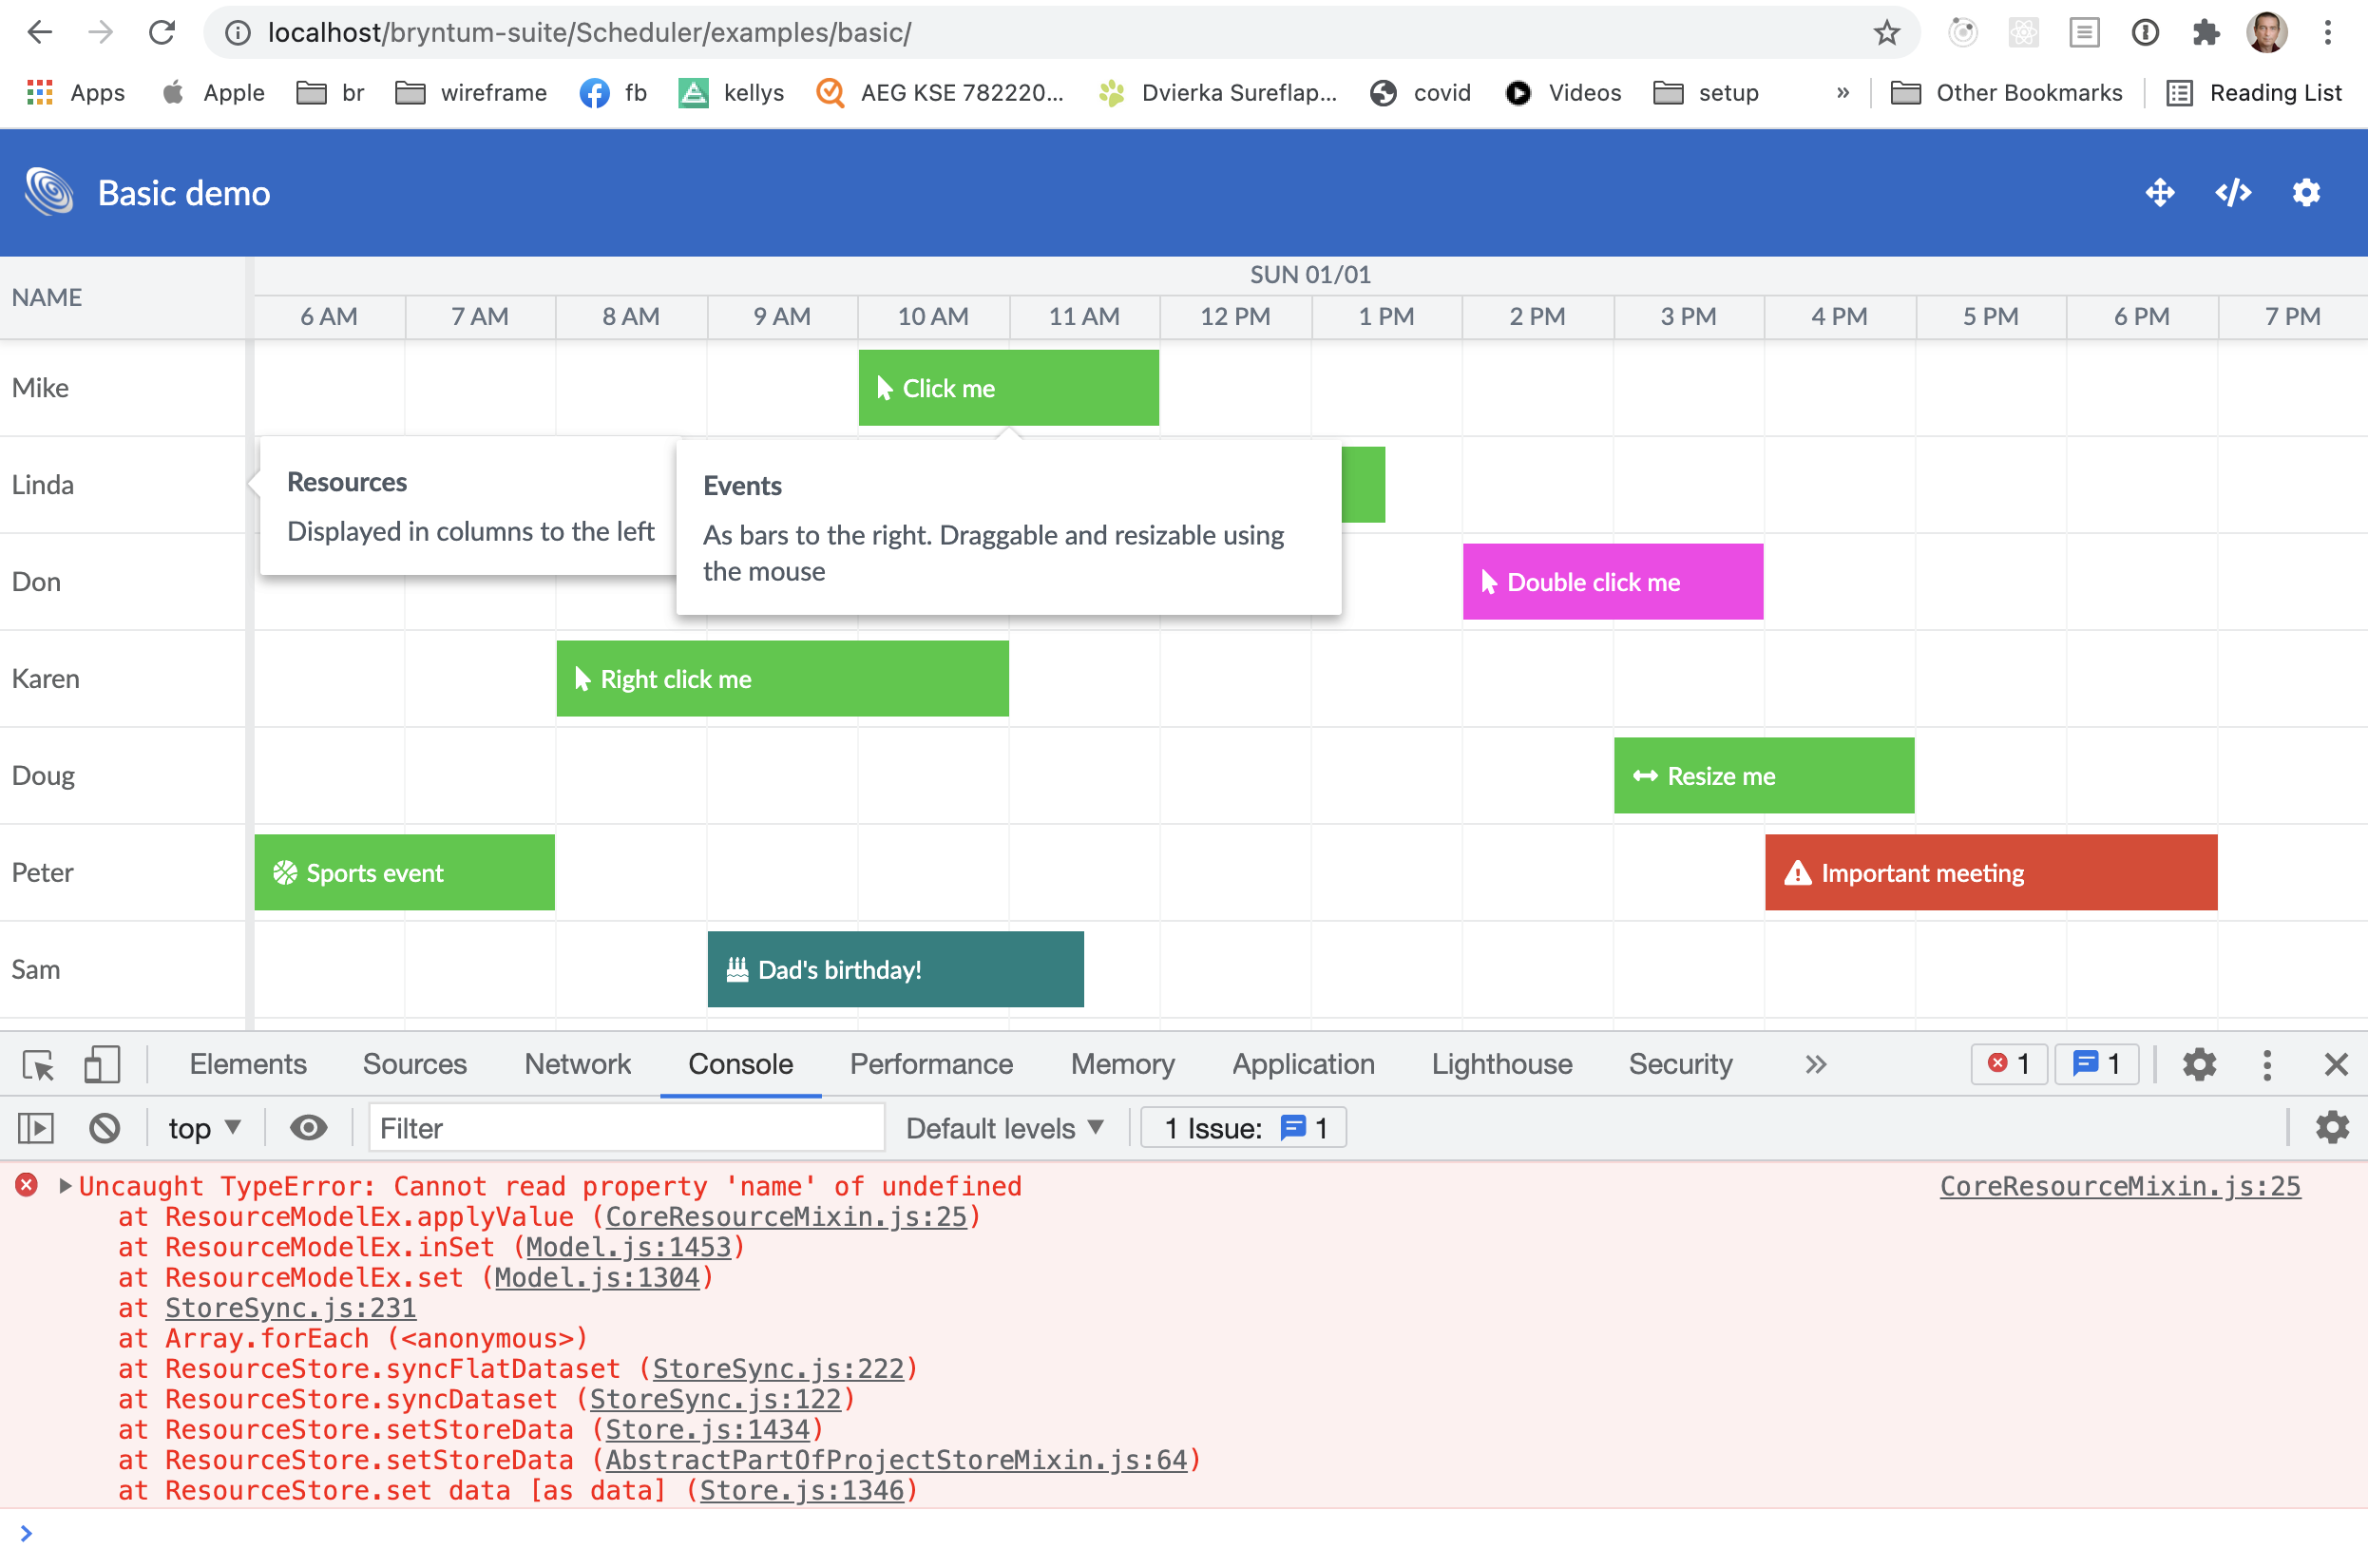Switch to the Lighthouse tab
Image resolution: width=2368 pixels, height=1568 pixels.
point(1501,1064)
